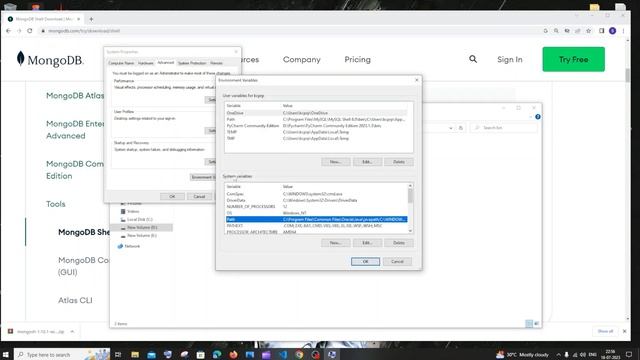Viewport: 640px width, 360px height.
Task: Click Edit under user variables
Action: tap(367, 162)
